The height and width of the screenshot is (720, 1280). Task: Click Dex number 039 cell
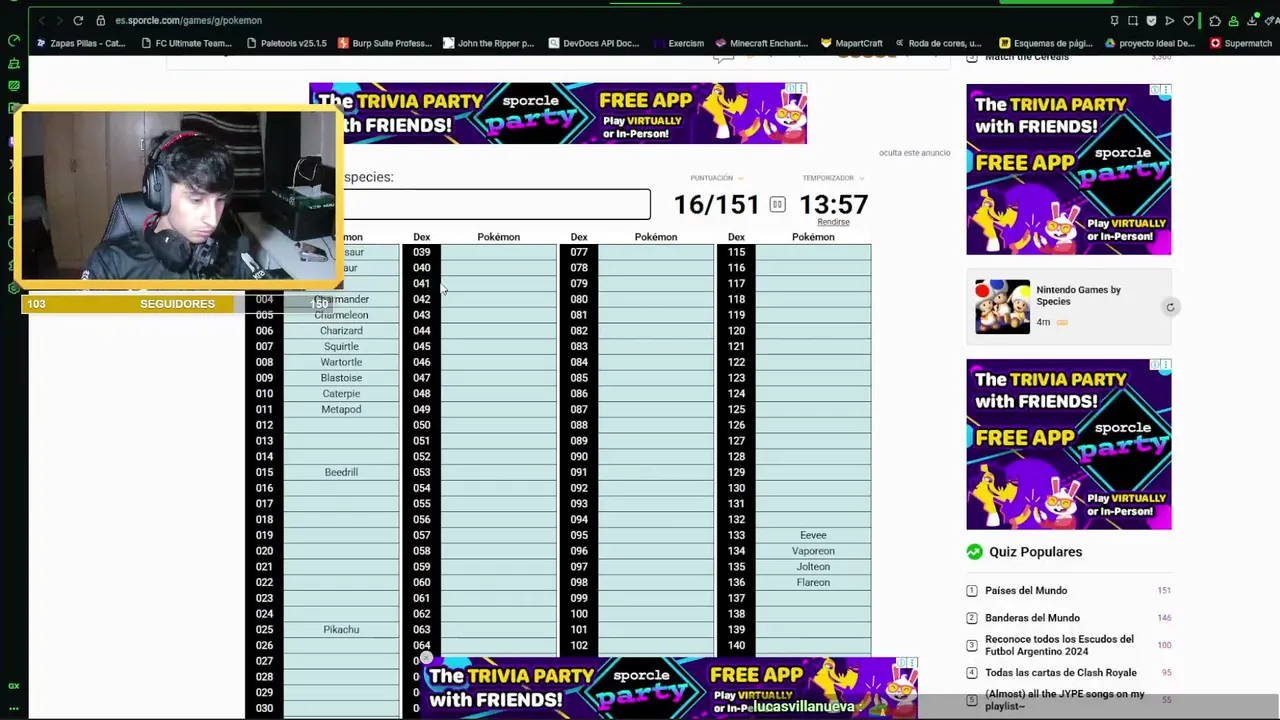pos(422,252)
